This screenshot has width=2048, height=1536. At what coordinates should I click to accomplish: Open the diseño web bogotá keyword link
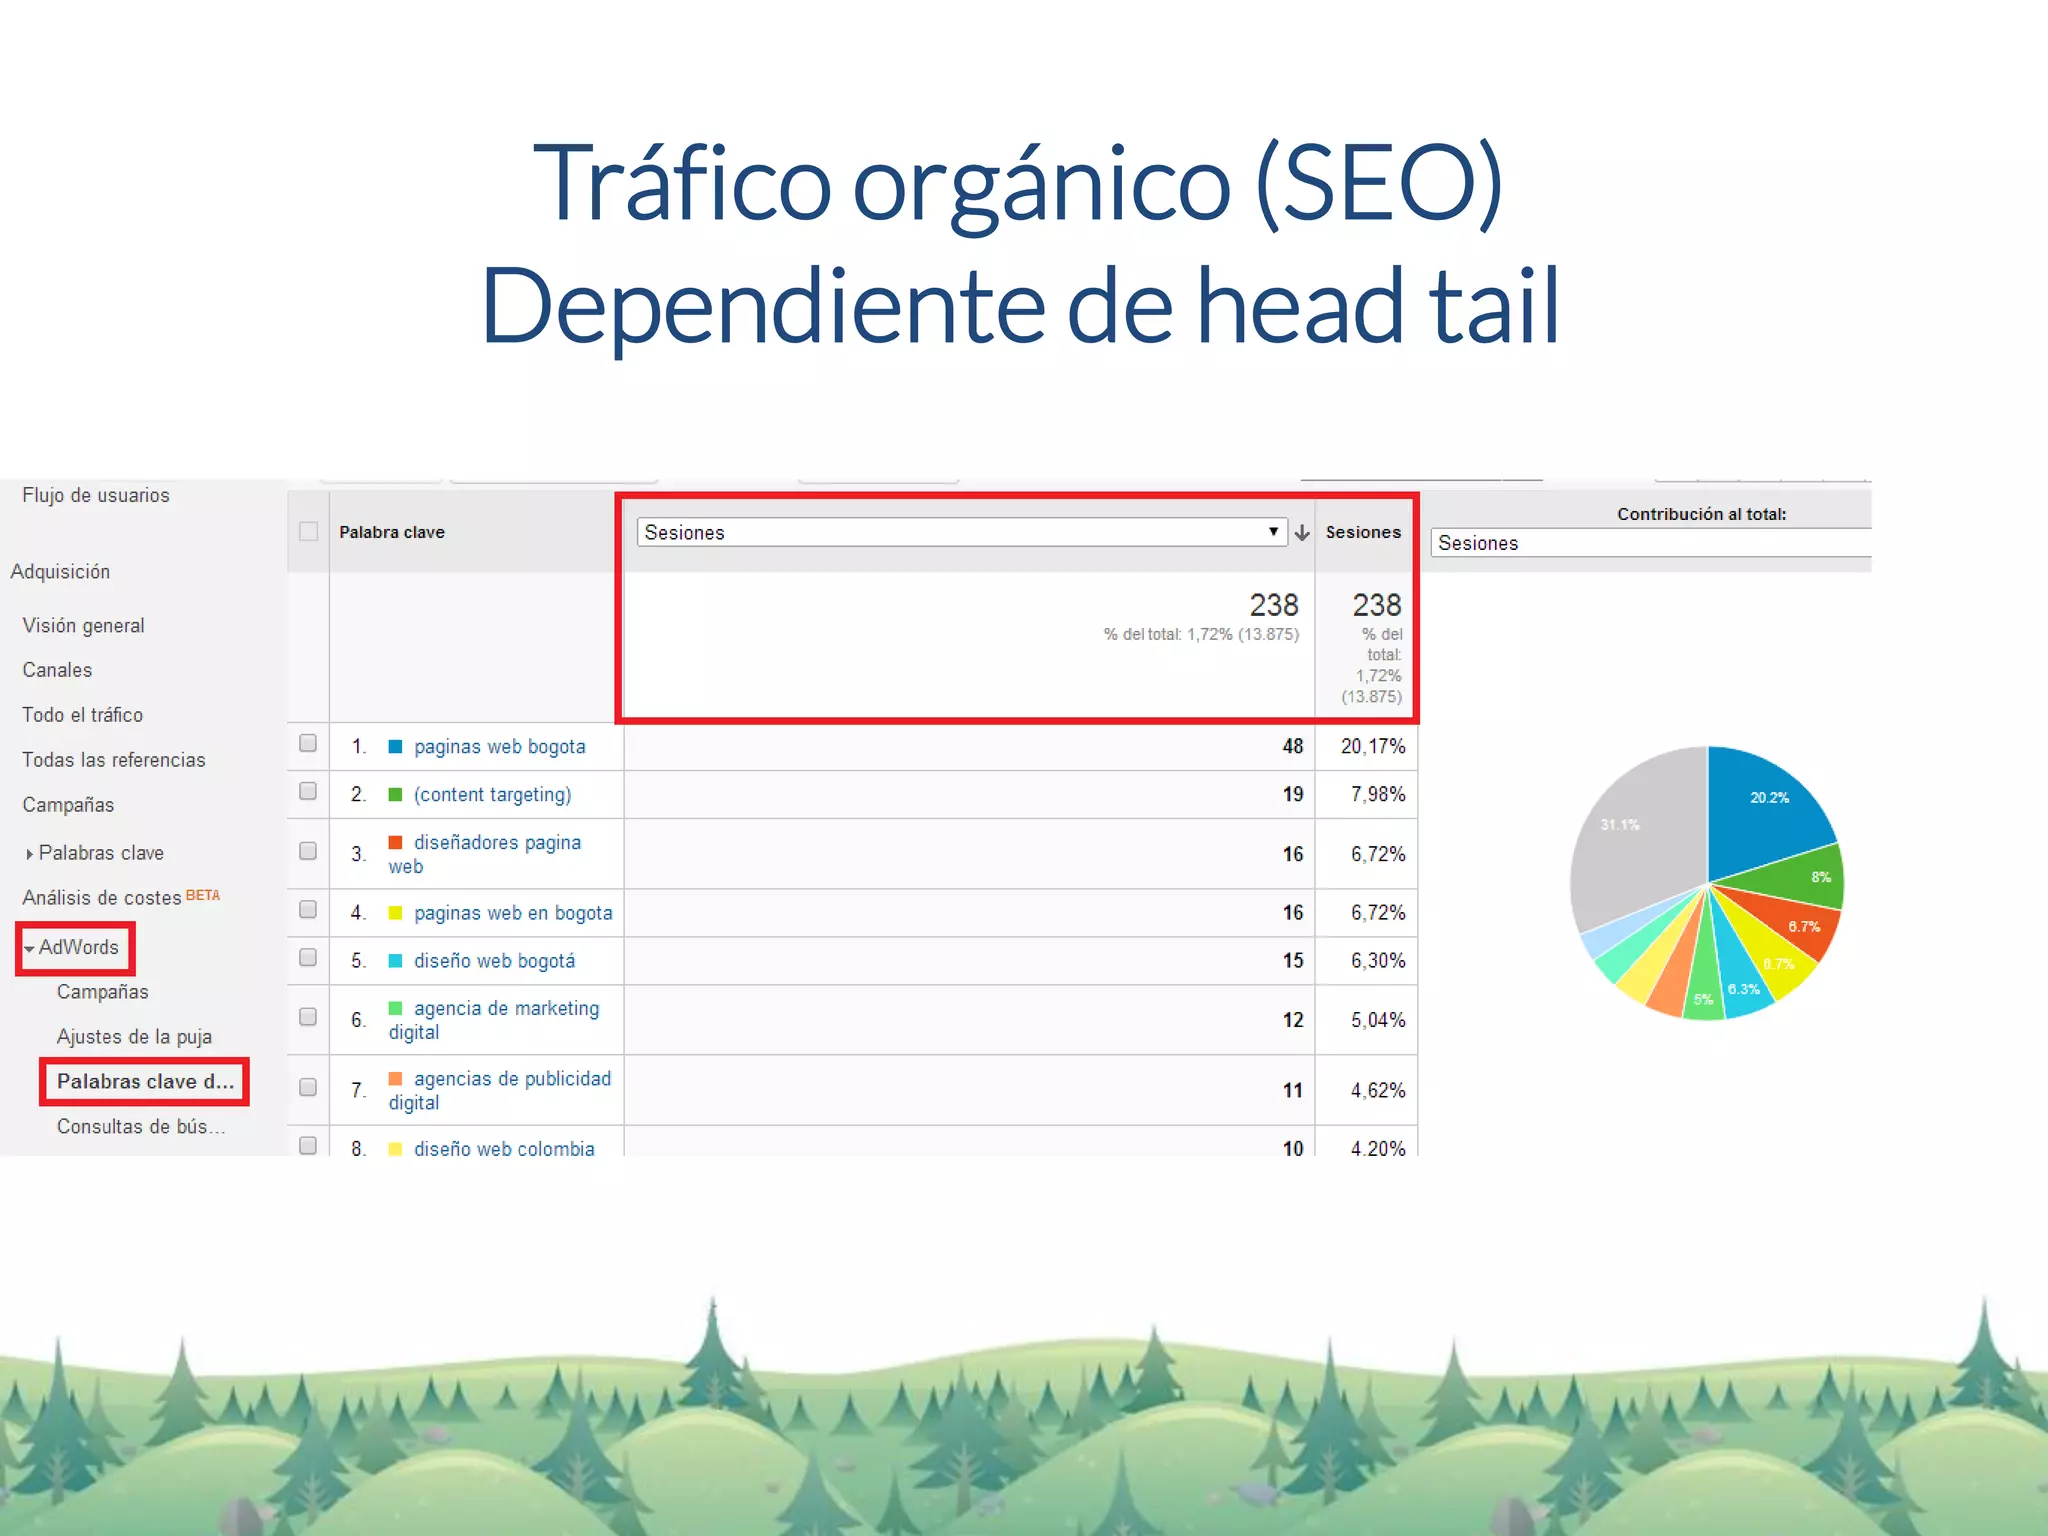[x=495, y=961]
